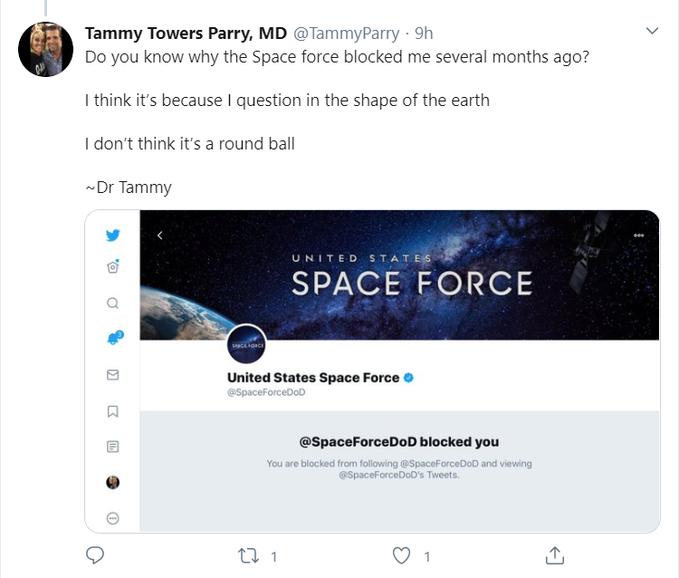Click the messages envelope icon
This screenshot has width=679, height=578.
coord(113,375)
